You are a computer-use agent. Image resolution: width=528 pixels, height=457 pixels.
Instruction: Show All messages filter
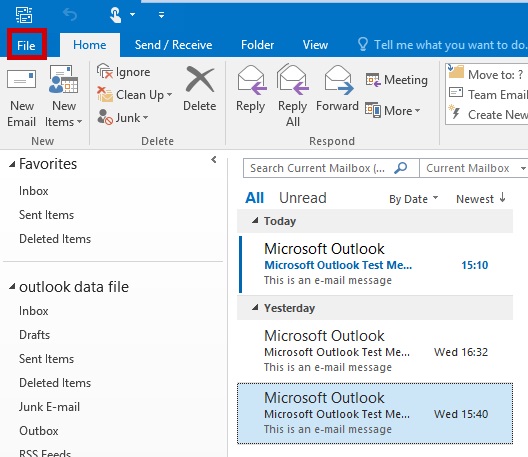[255, 198]
